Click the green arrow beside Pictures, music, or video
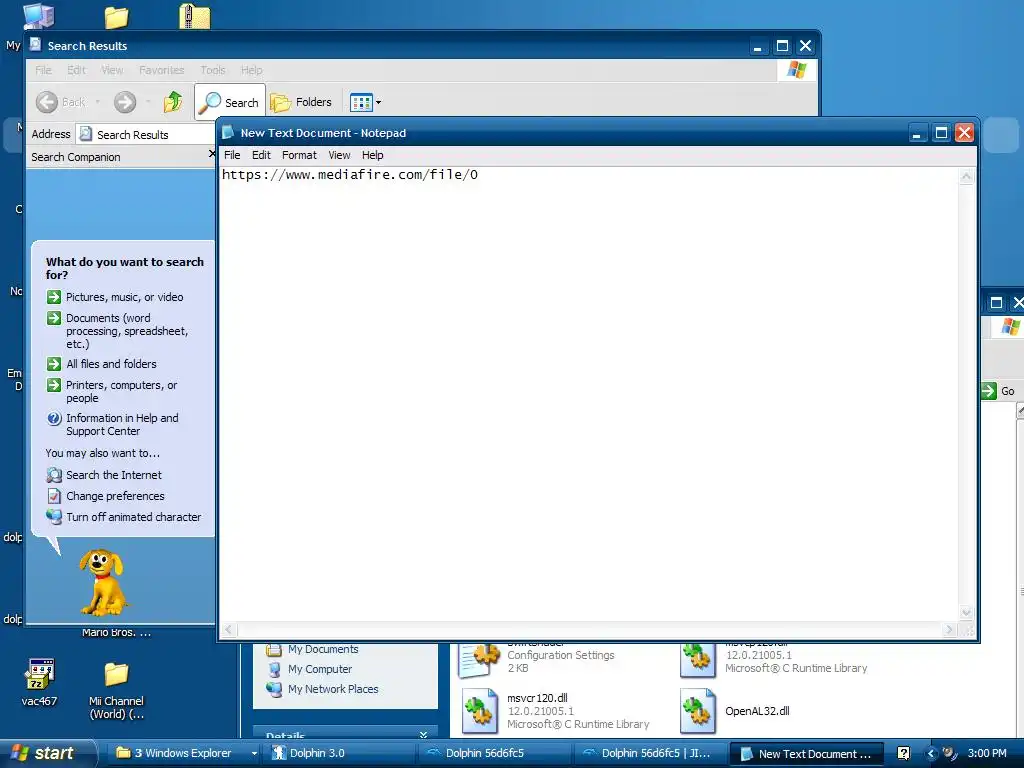The image size is (1024, 768). click(54, 297)
